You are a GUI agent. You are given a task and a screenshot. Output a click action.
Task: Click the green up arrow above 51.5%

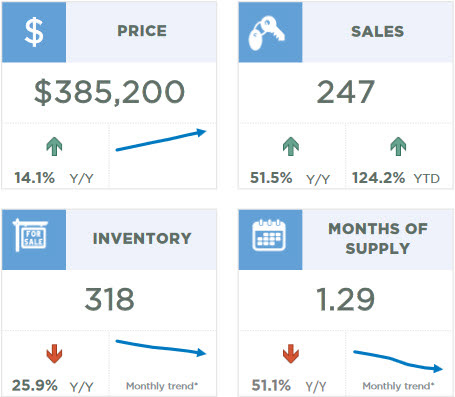[x=291, y=147]
